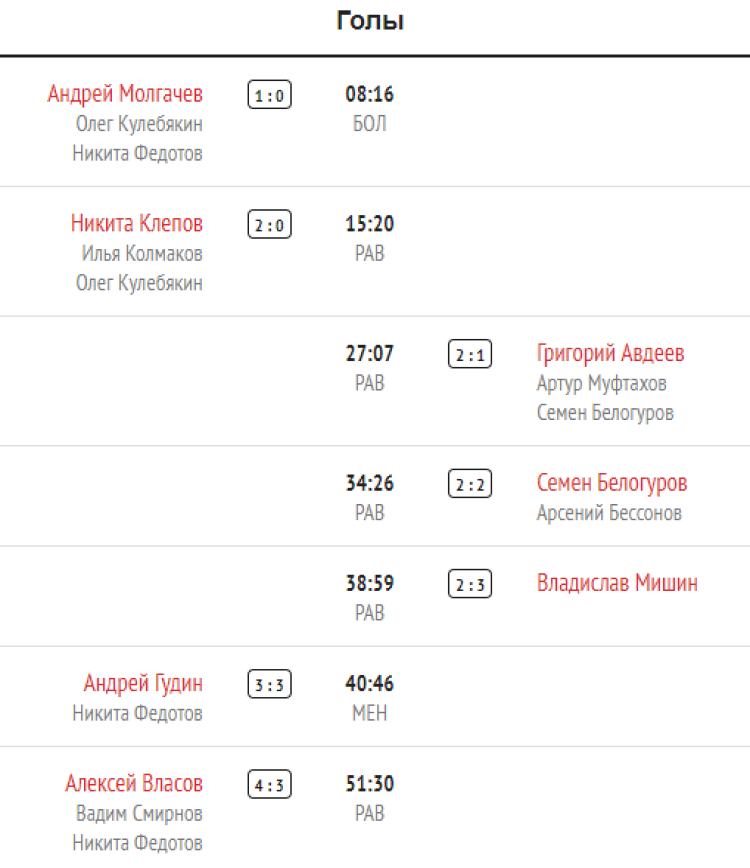This screenshot has height=868, width=750.
Task: Open scorer Григорий Авдеев's profile
Action: (x=610, y=353)
